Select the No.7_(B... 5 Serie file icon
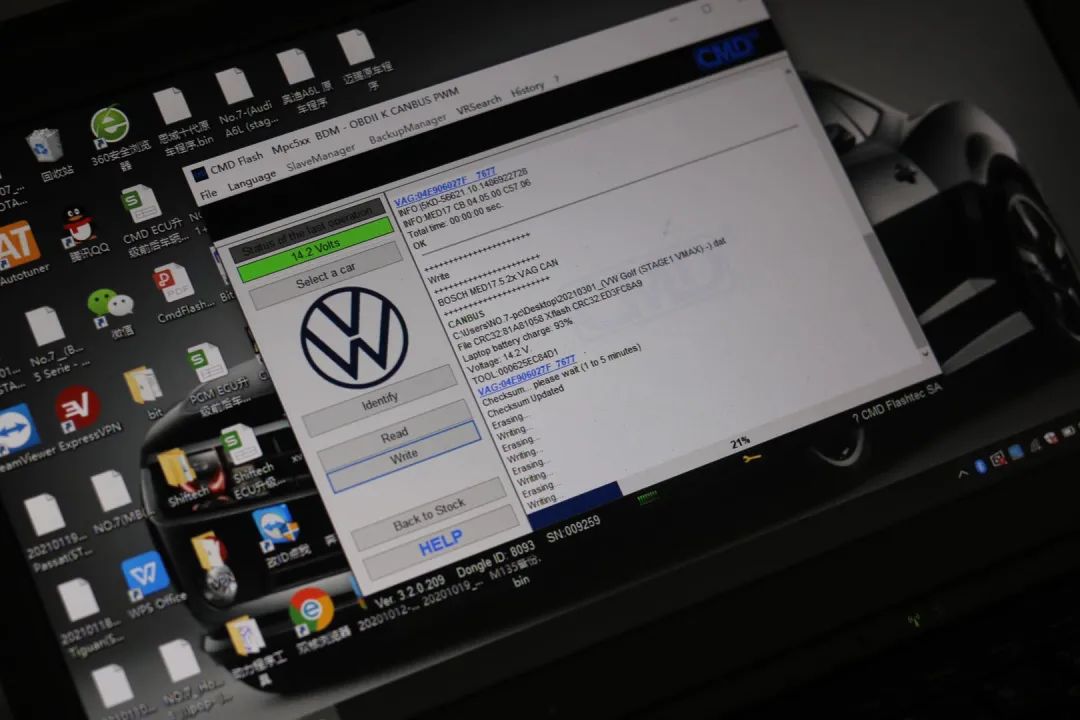This screenshot has width=1080, height=720. click(x=45, y=326)
